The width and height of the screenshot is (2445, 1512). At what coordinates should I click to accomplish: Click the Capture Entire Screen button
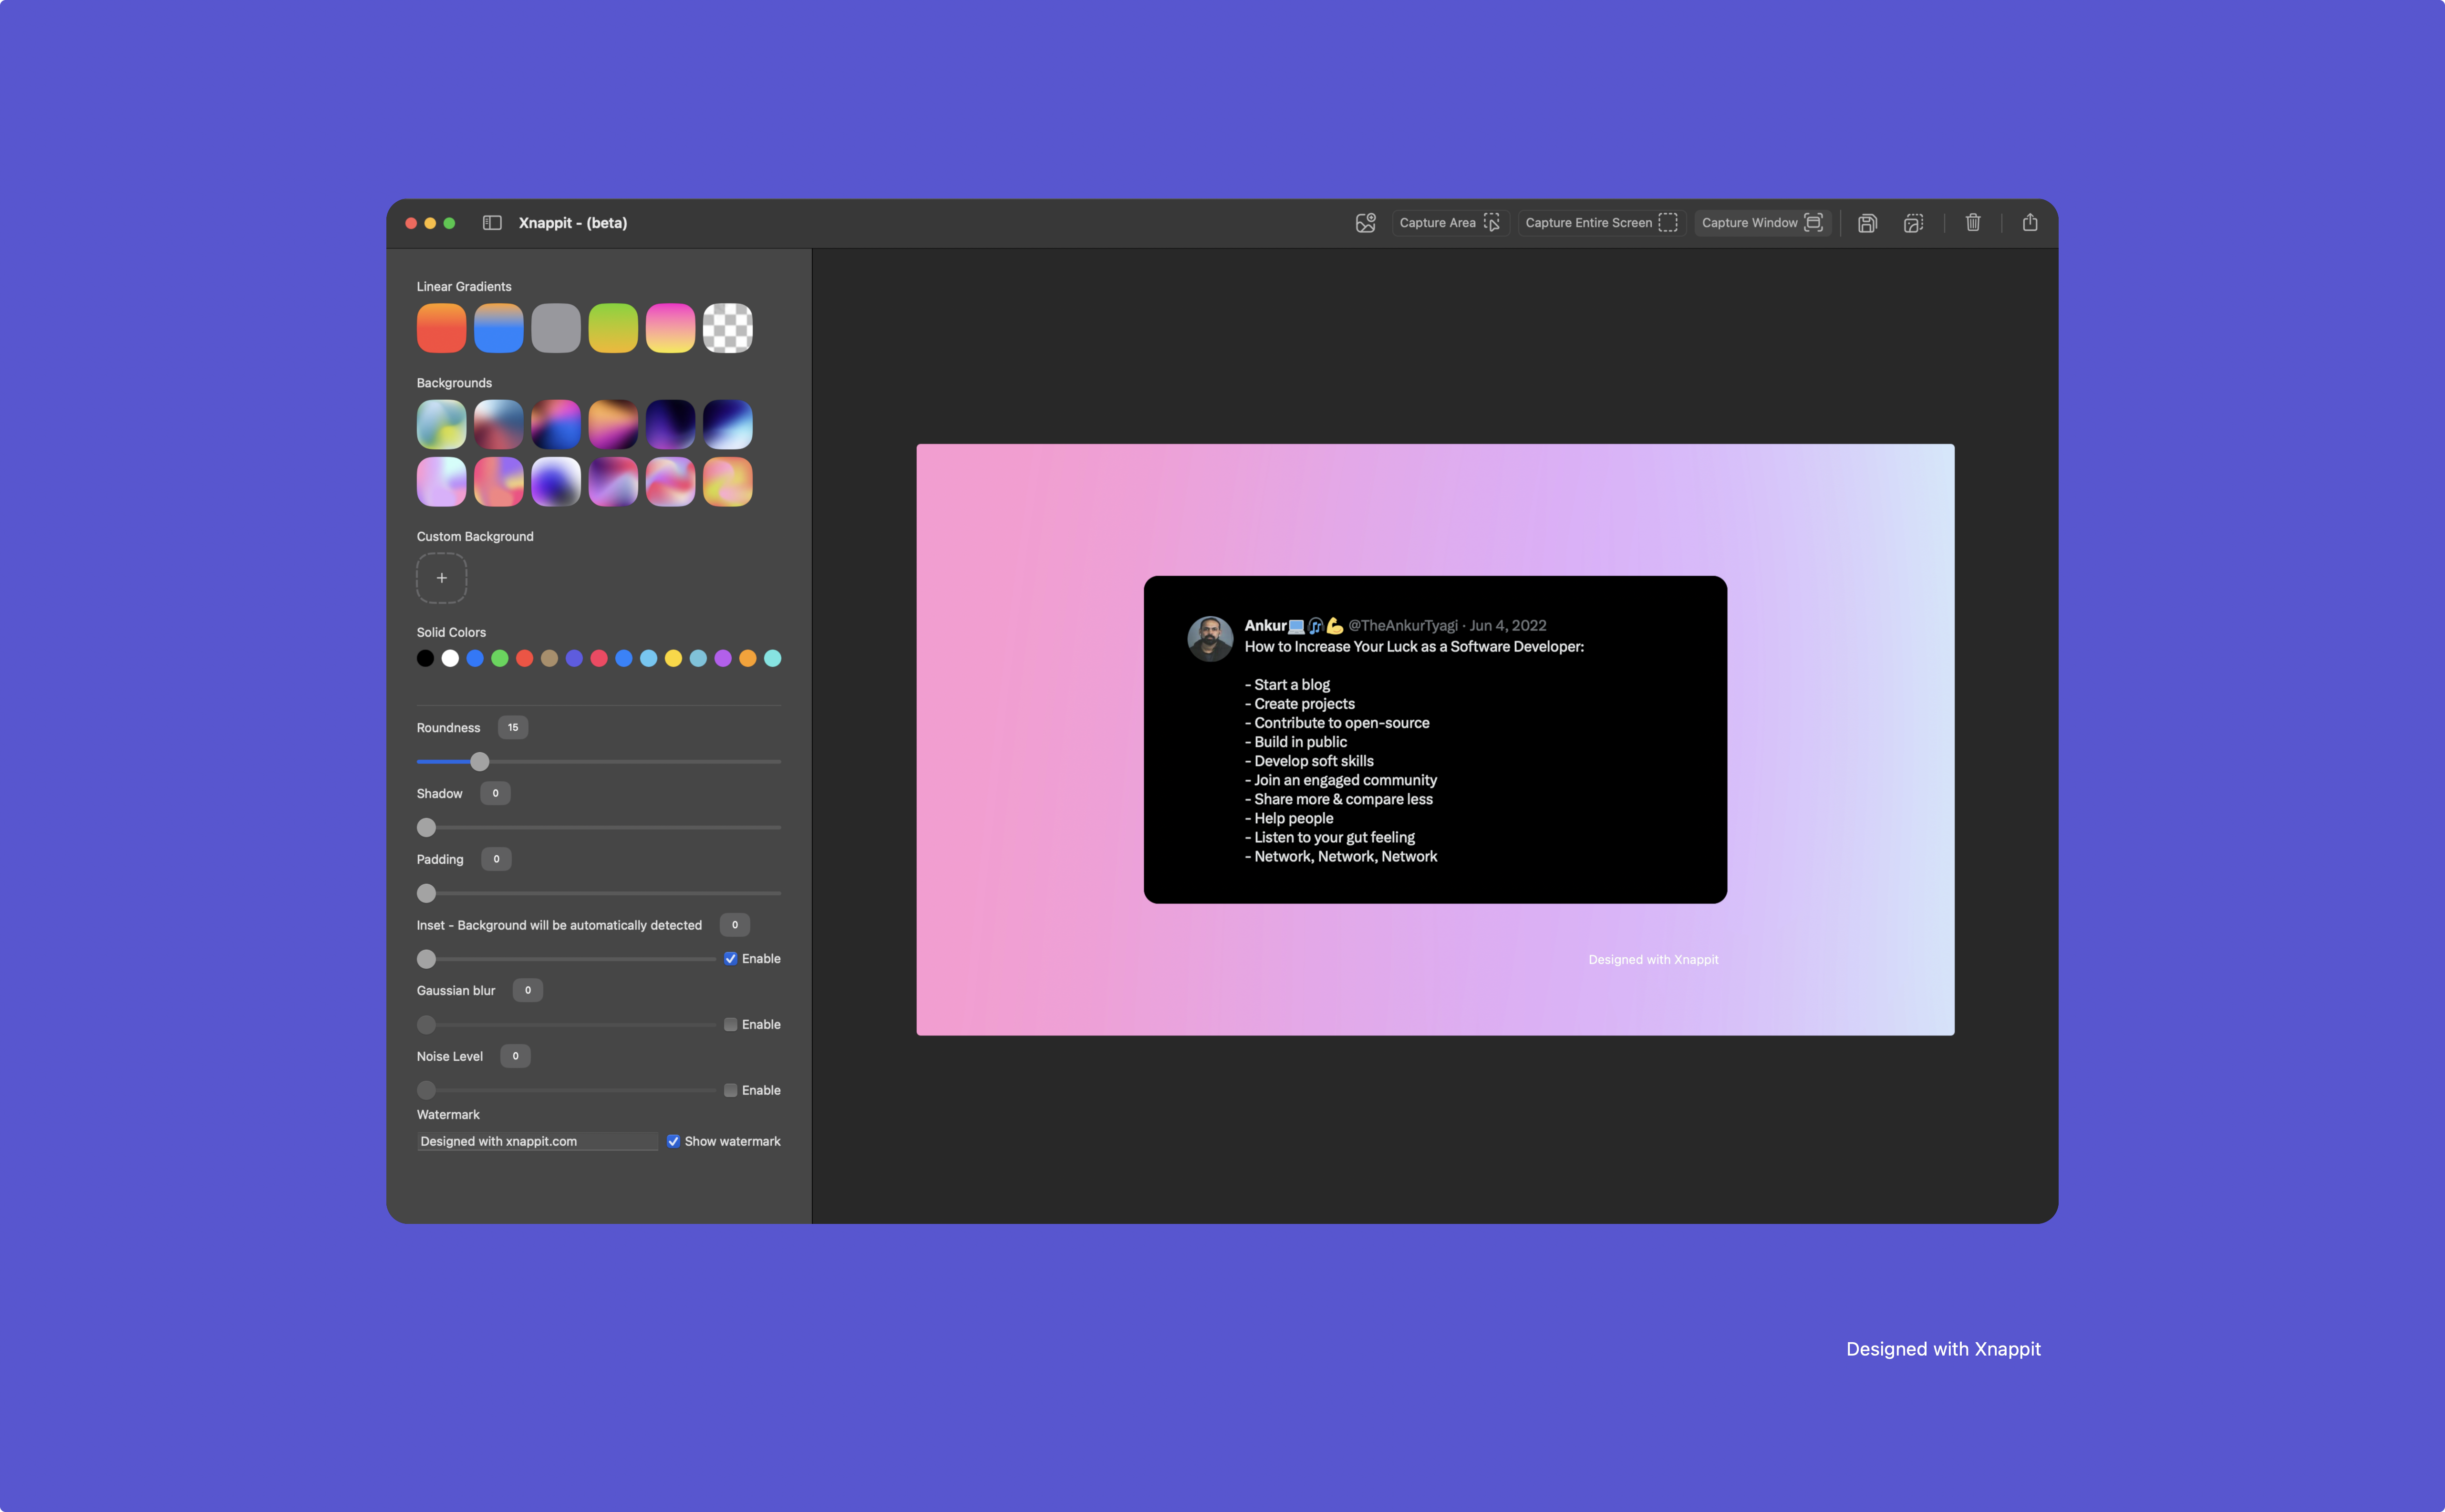(x=1600, y=223)
